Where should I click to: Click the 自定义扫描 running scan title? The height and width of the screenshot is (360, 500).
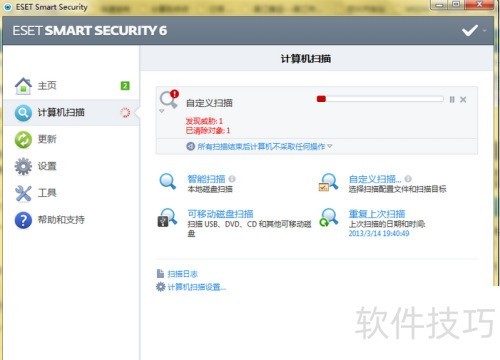[209, 103]
